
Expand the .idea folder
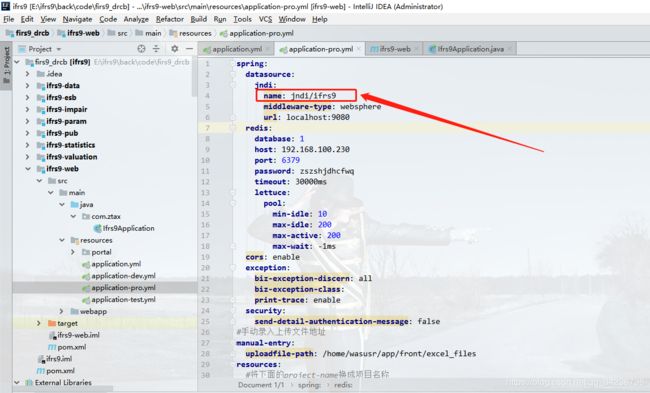27,74
